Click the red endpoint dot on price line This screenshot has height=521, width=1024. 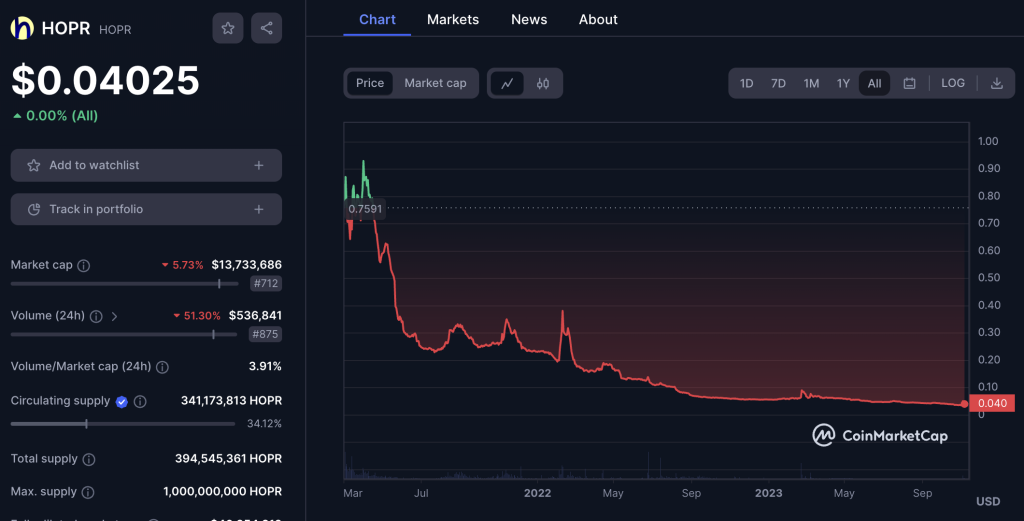click(x=965, y=404)
